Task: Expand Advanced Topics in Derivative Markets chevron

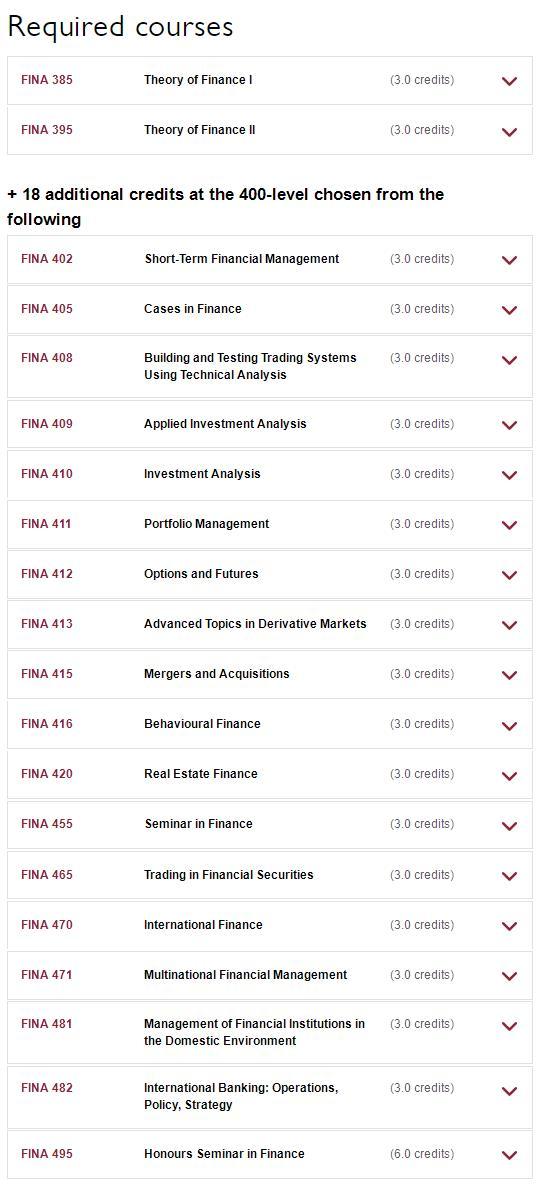Action: 510,625
